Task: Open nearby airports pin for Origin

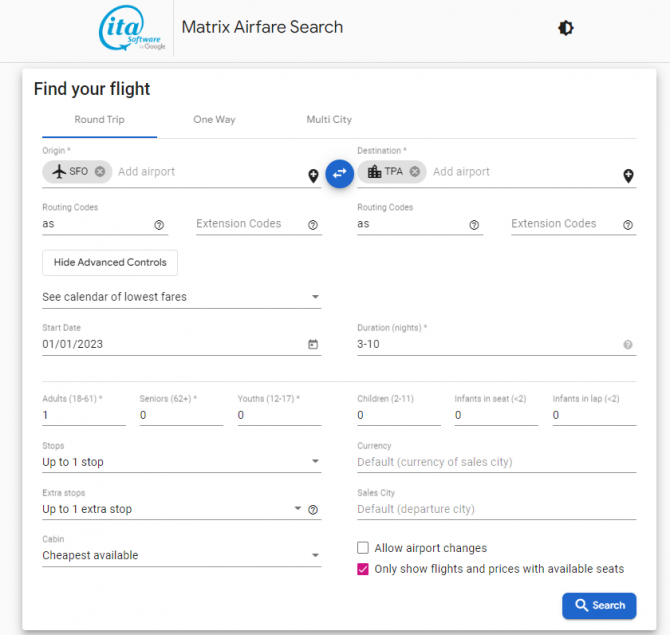Action: coord(313,176)
